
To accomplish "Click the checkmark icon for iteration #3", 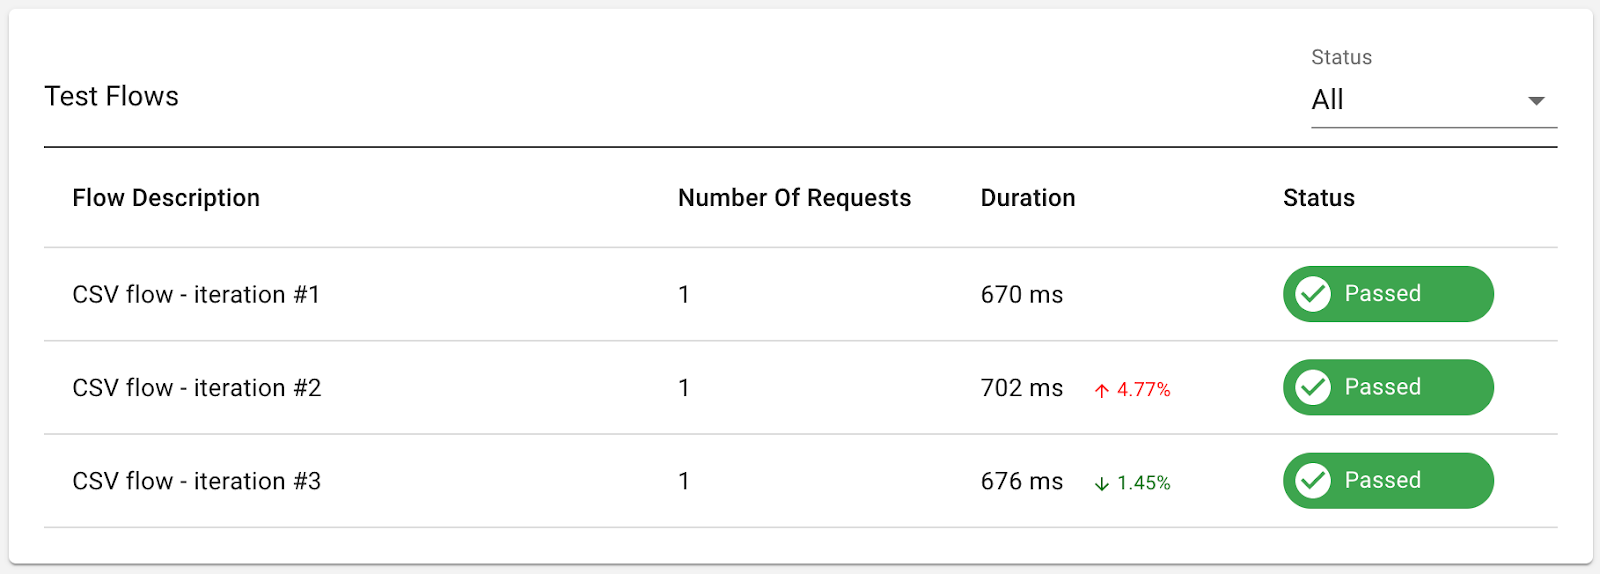I will click(1312, 481).
